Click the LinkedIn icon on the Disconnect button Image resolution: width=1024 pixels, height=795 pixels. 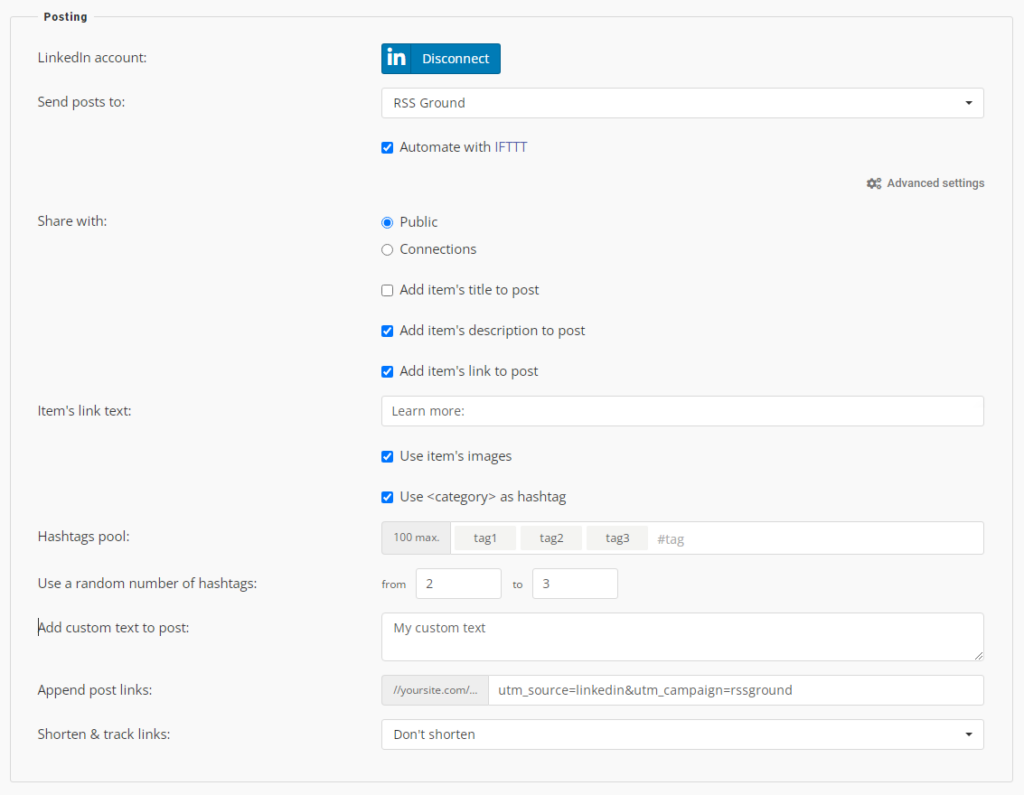(x=395, y=58)
